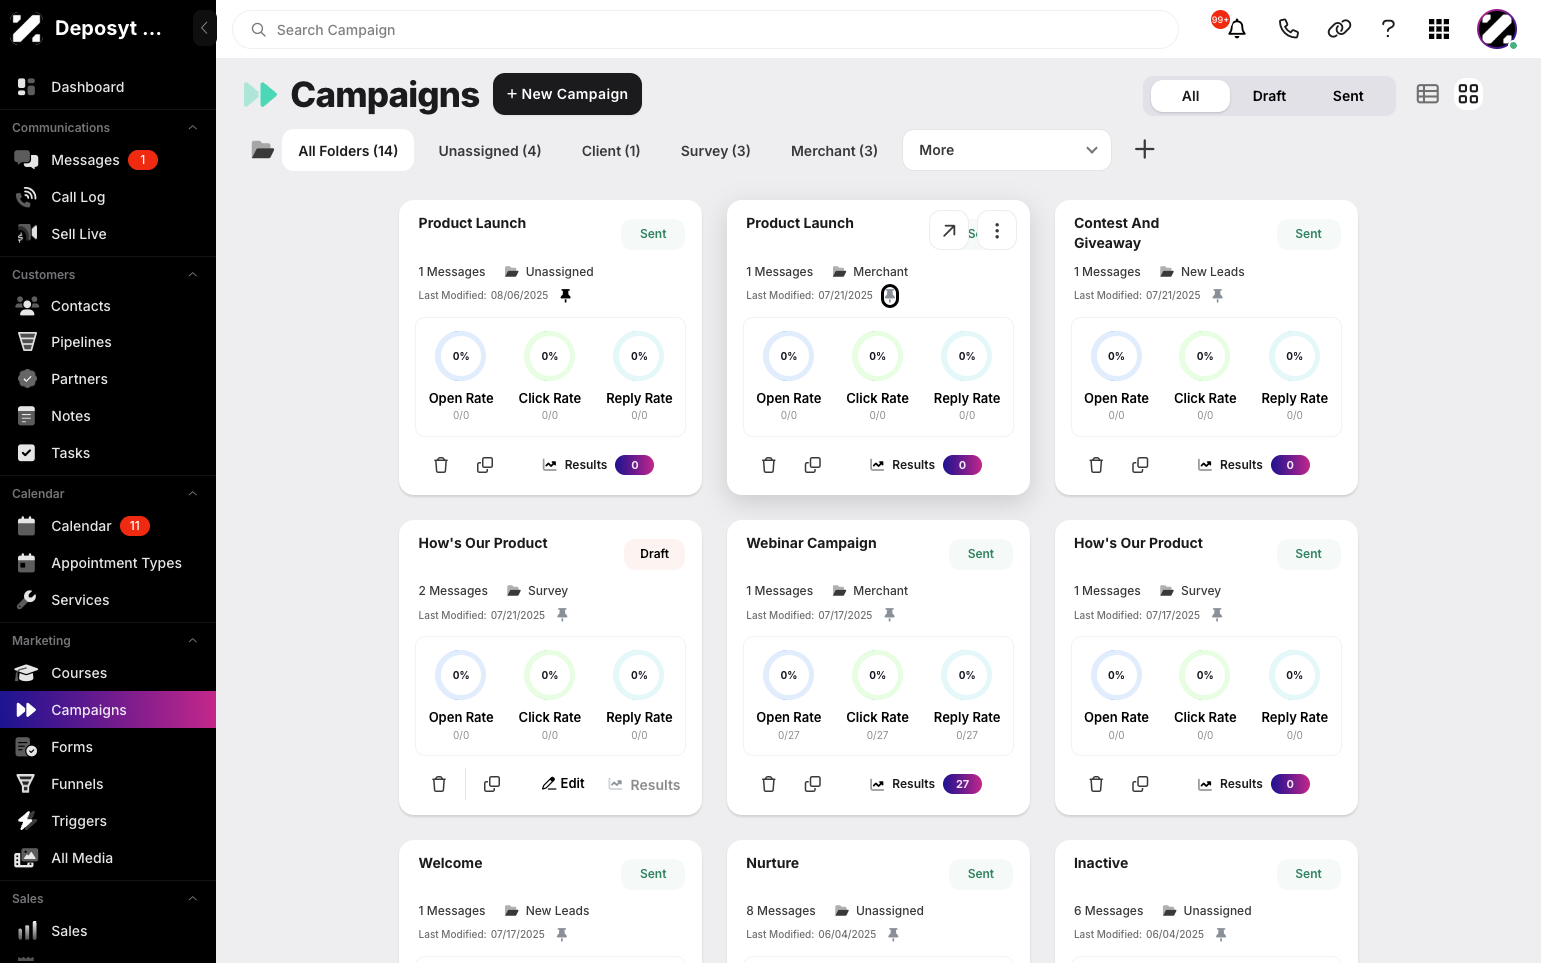Open the help question mark icon

[1388, 29]
